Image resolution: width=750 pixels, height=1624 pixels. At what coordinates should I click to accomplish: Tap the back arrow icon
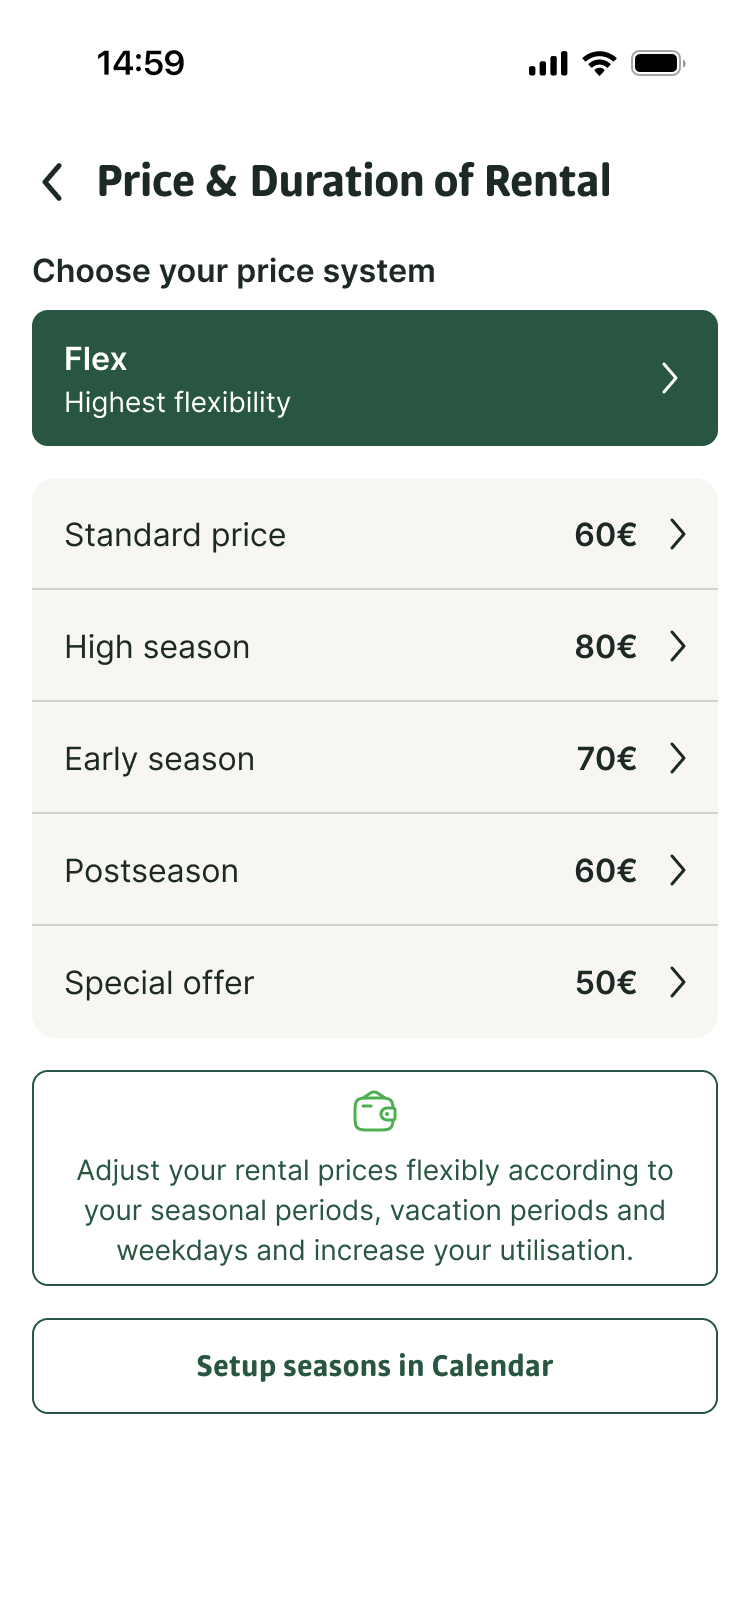point(53,183)
